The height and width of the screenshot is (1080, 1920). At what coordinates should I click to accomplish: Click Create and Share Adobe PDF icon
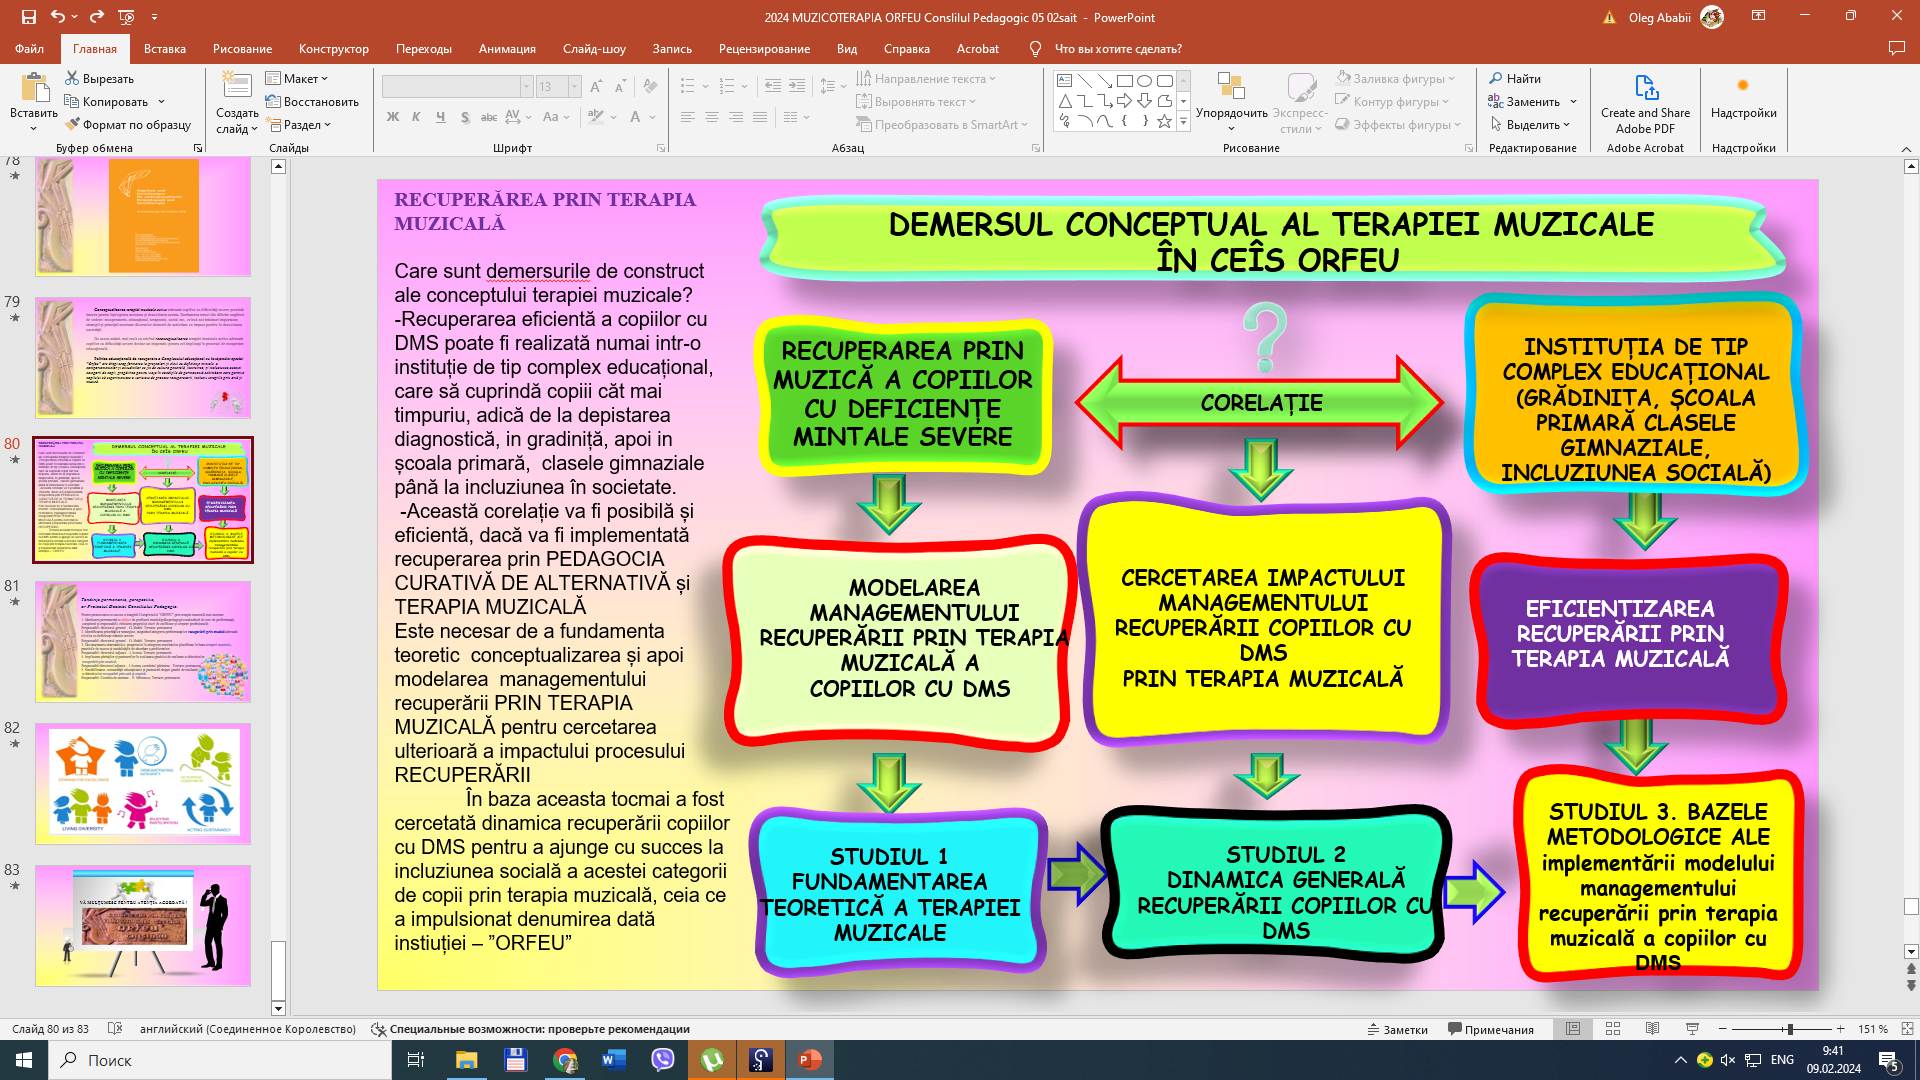pyautogui.click(x=1645, y=88)
